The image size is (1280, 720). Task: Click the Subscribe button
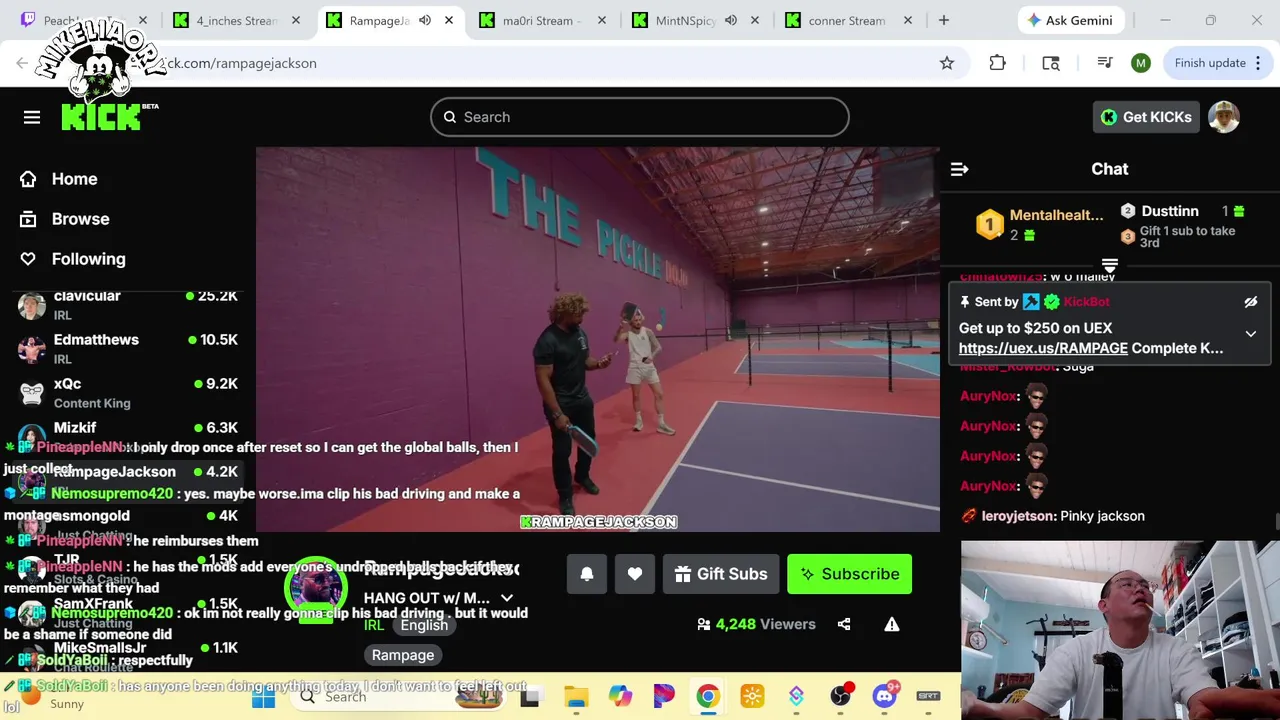coord(849,574)
